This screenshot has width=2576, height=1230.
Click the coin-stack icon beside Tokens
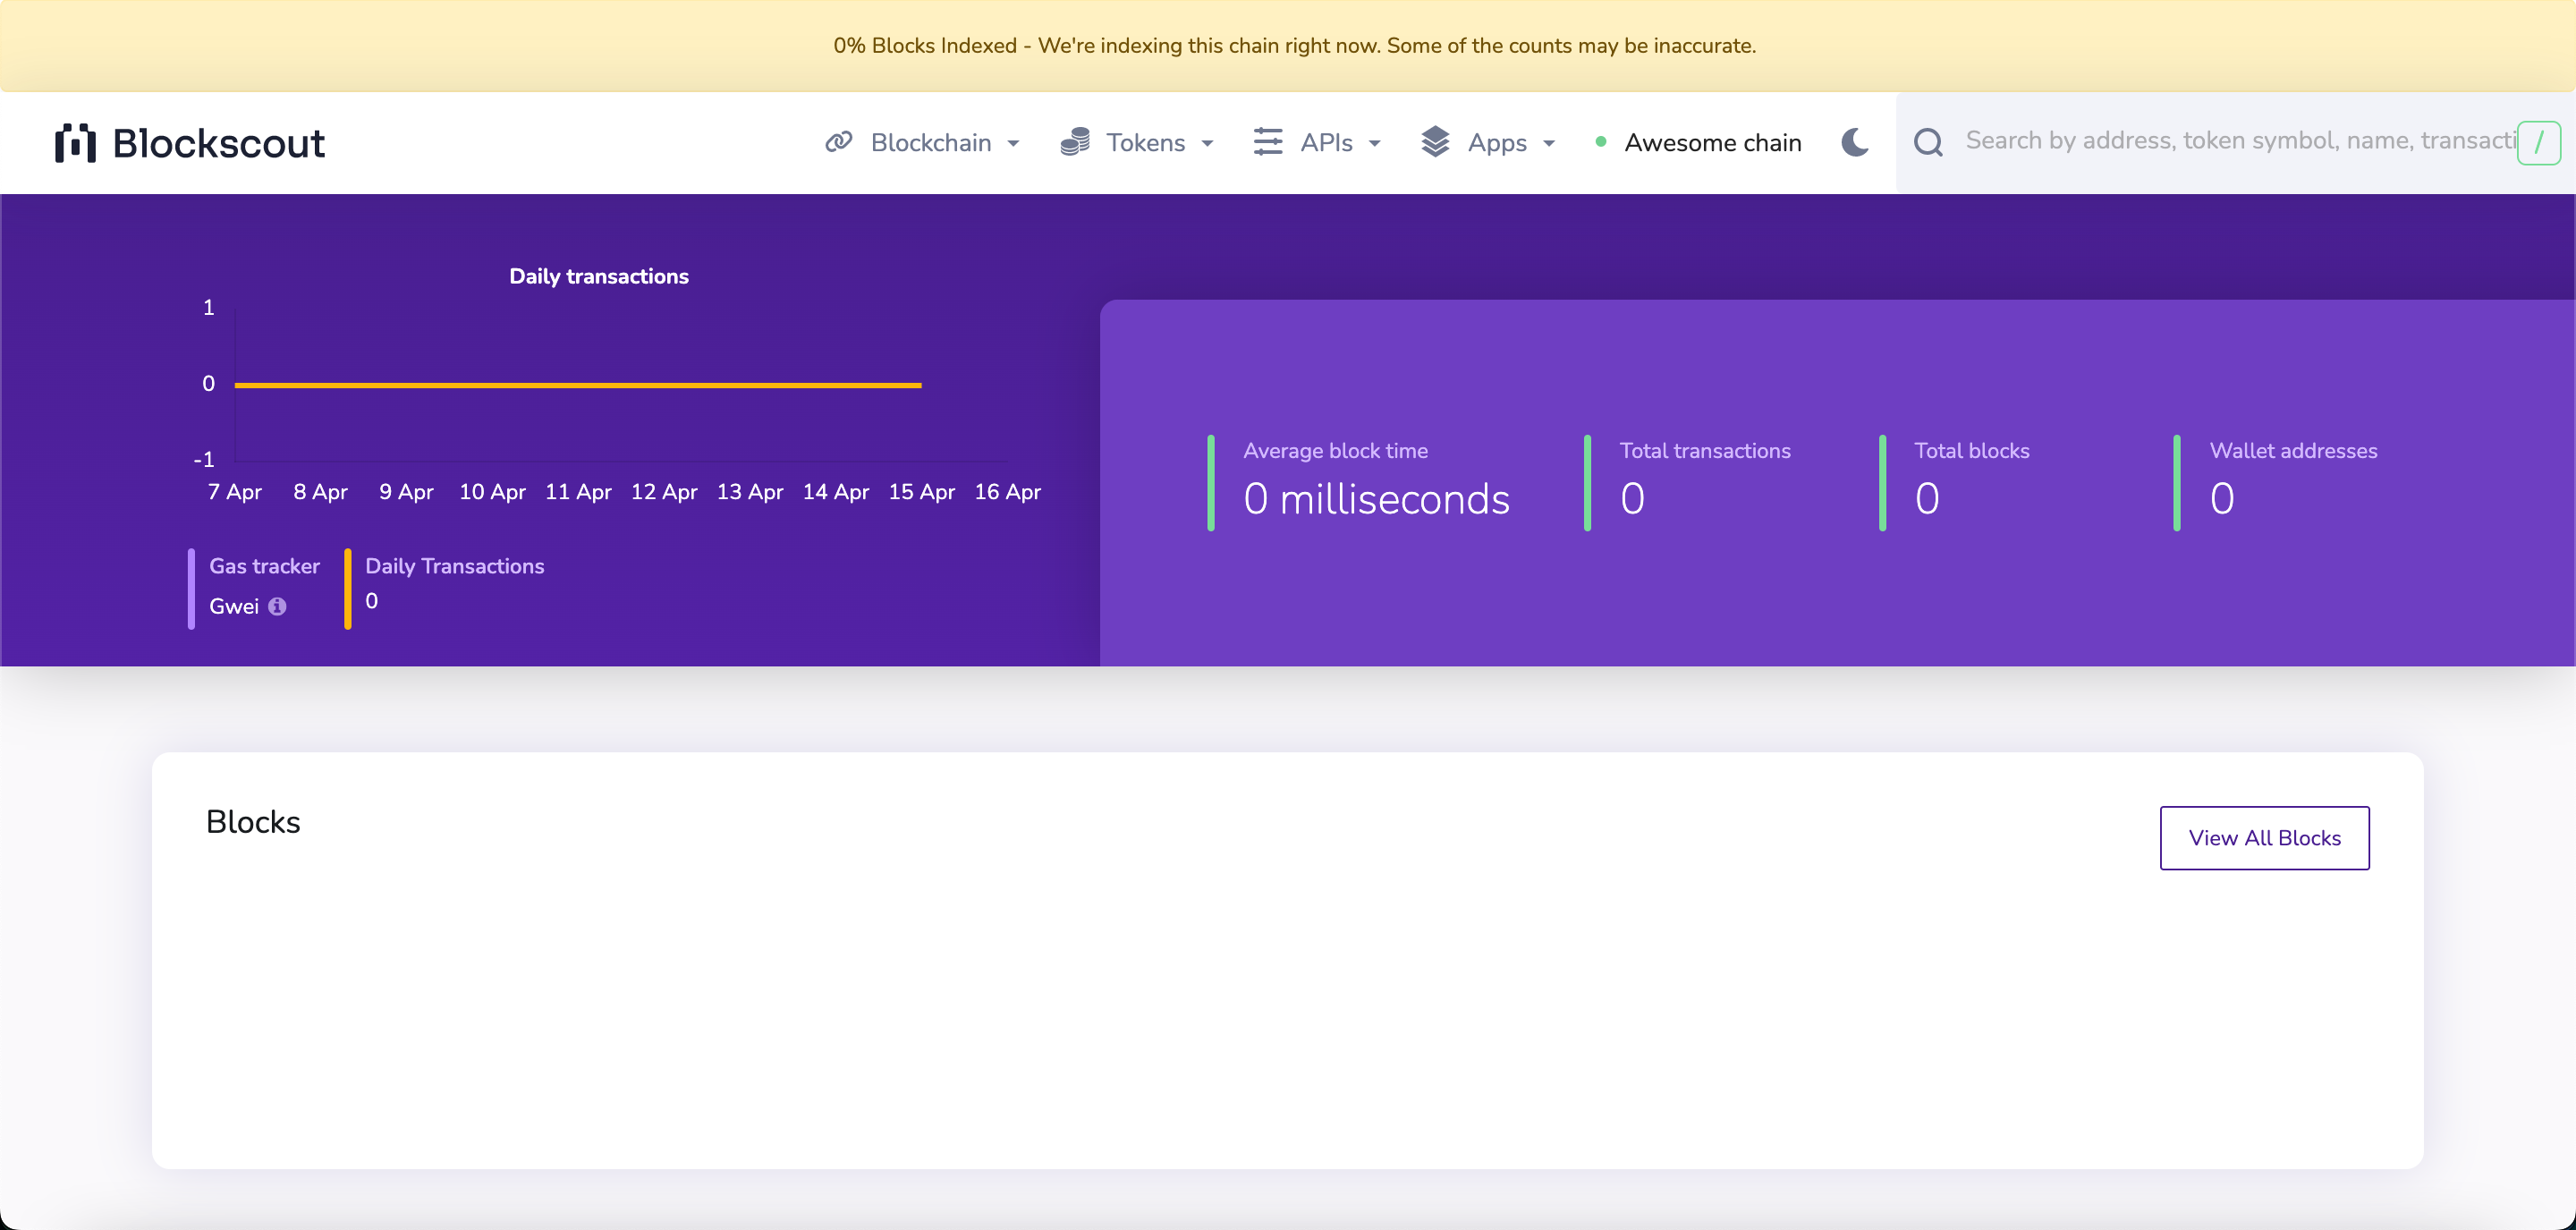[x=1074, y=142]
